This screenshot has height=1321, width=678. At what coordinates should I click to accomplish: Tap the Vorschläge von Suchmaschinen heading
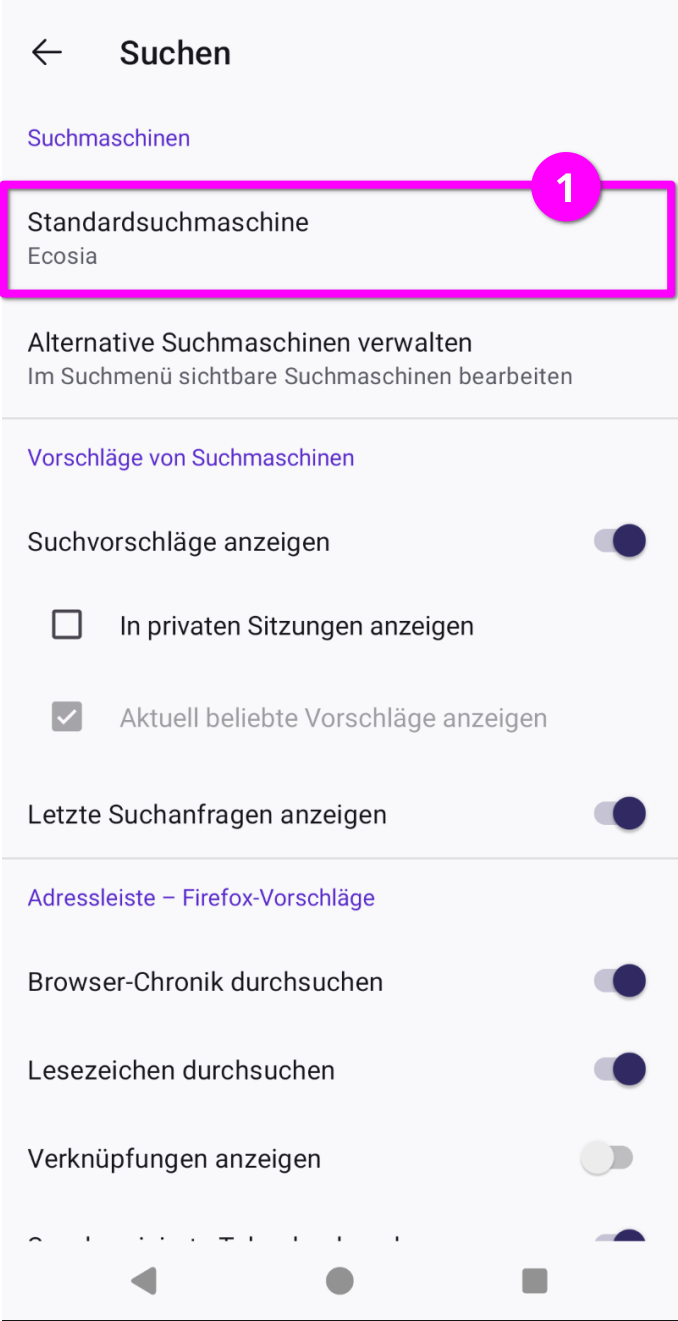click(191, 457)
